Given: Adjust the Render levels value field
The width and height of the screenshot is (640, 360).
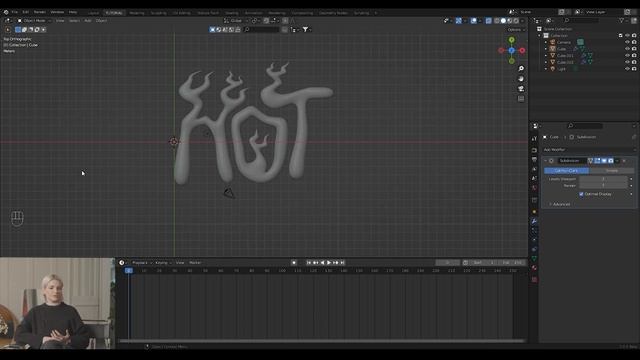Looking at the screenshot, I should coord(603,185).
